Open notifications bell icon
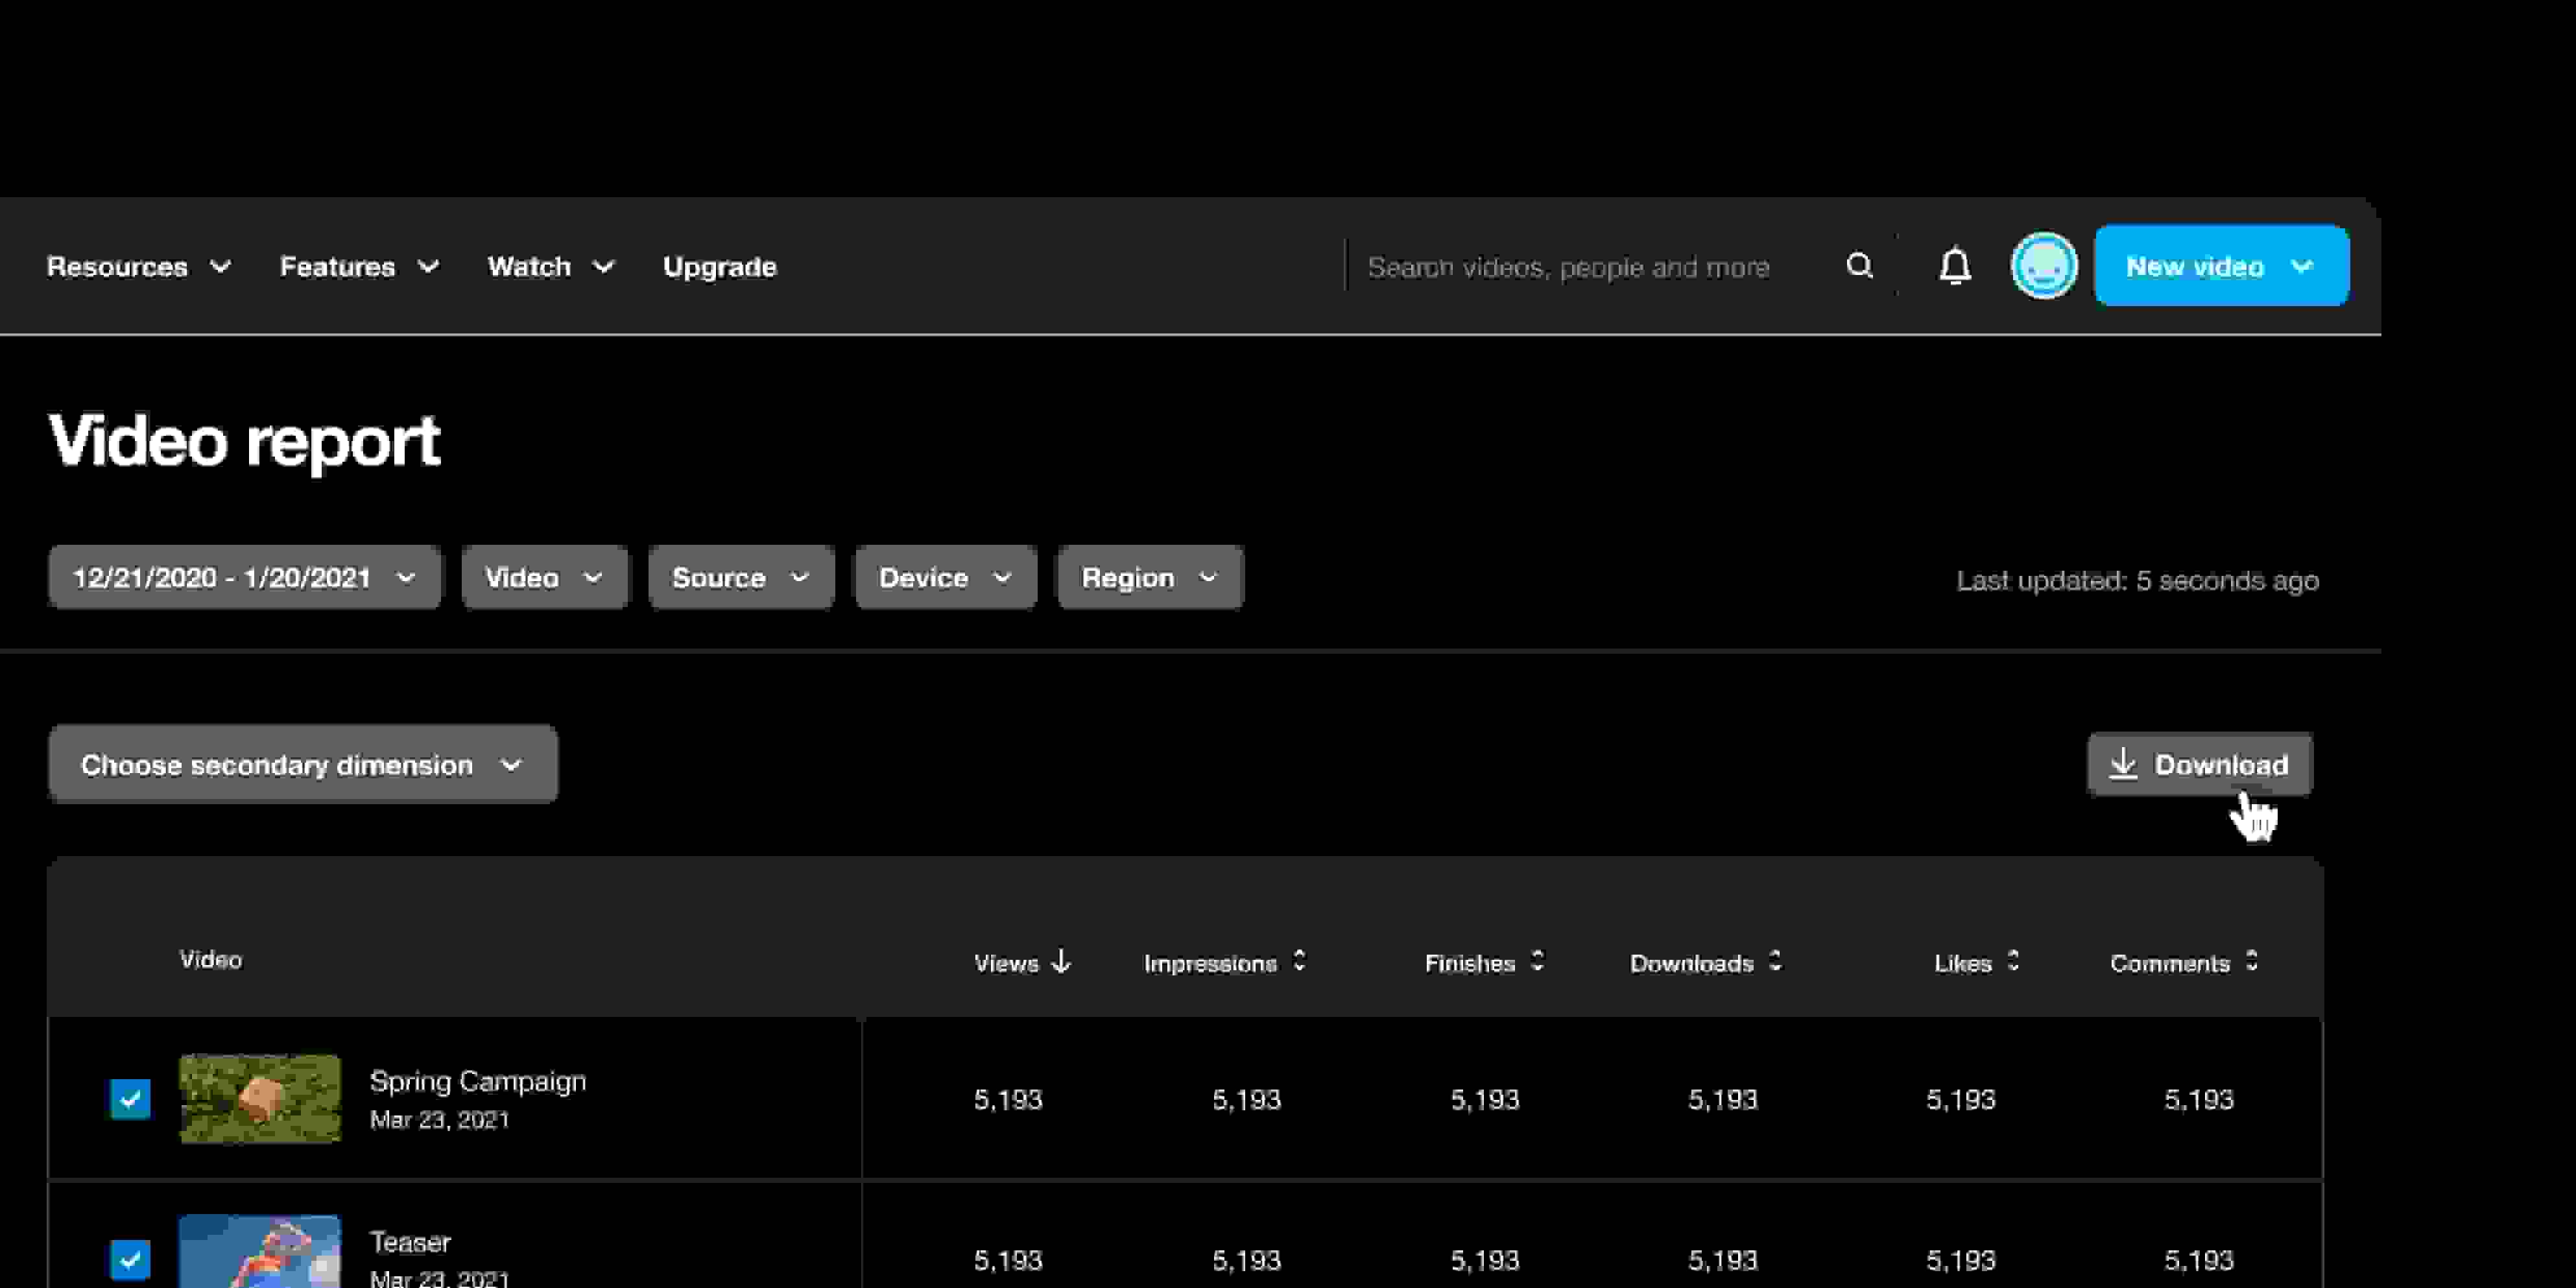Image resolution: width=2576 pixels, height=1288 pixels. tap(1955, 266)
